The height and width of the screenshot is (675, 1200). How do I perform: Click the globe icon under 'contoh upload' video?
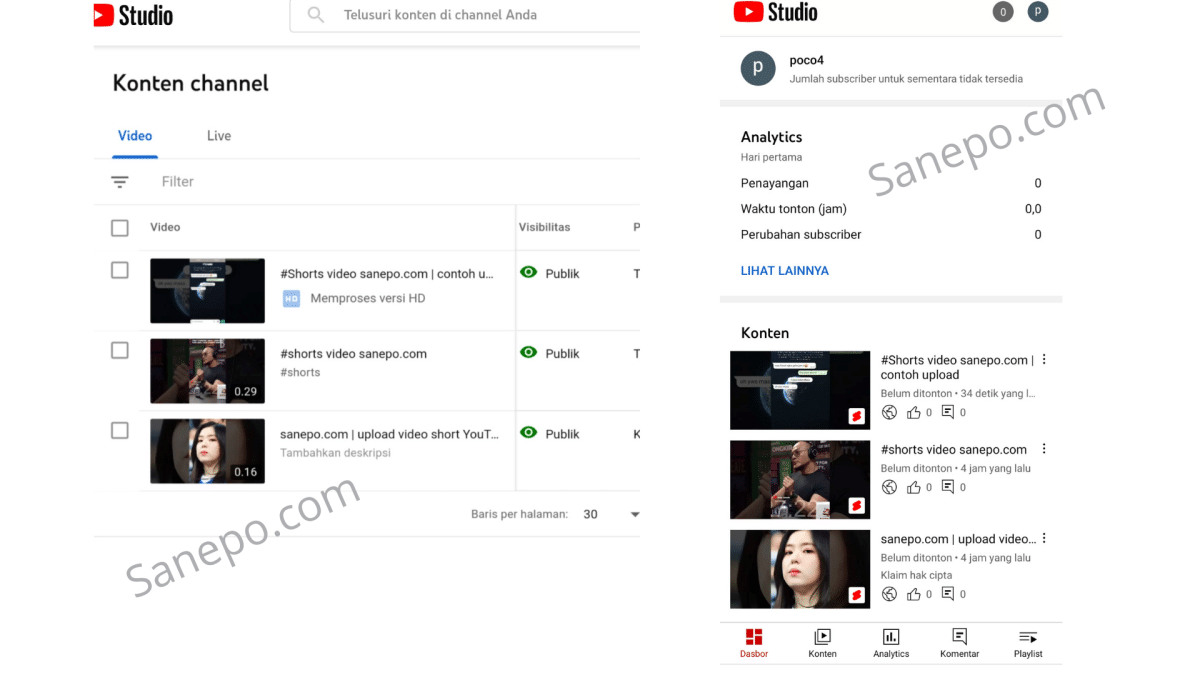(889, 412)
